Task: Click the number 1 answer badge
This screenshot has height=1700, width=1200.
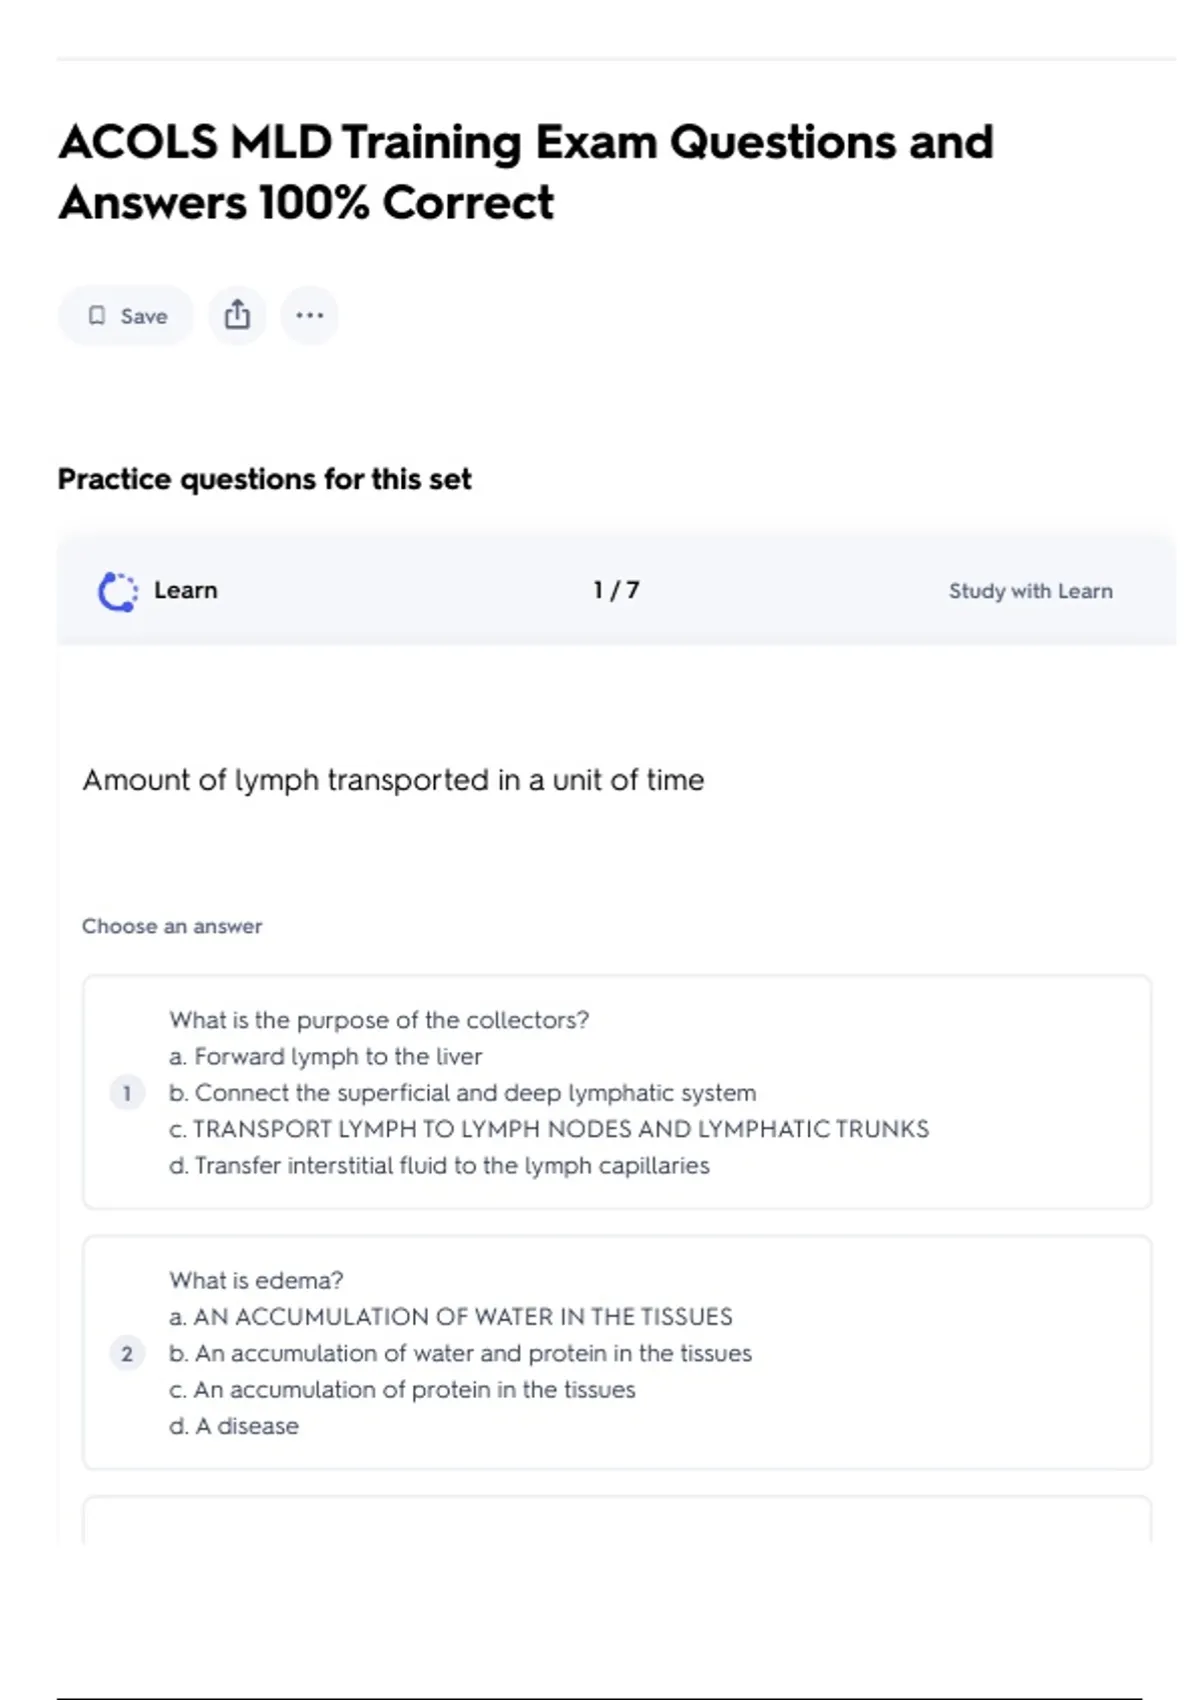Action: 127,1093
